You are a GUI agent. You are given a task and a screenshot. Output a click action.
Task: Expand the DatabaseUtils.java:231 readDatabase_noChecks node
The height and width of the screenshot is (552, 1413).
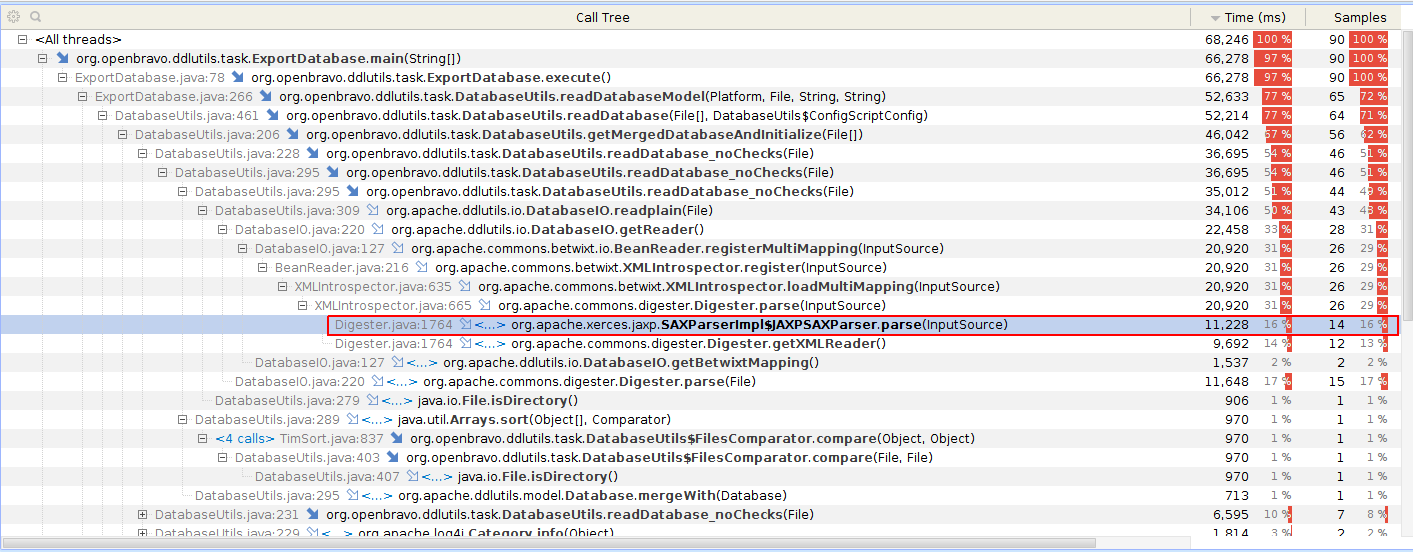[x=142, y=515]
